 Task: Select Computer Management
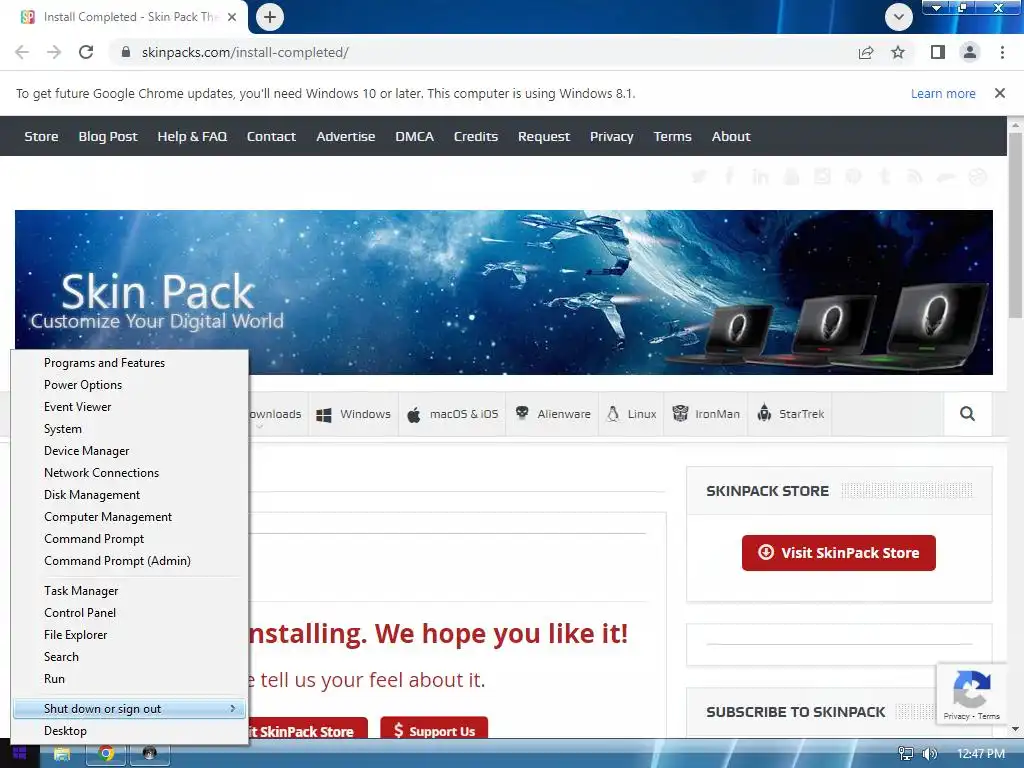(108, 517)
